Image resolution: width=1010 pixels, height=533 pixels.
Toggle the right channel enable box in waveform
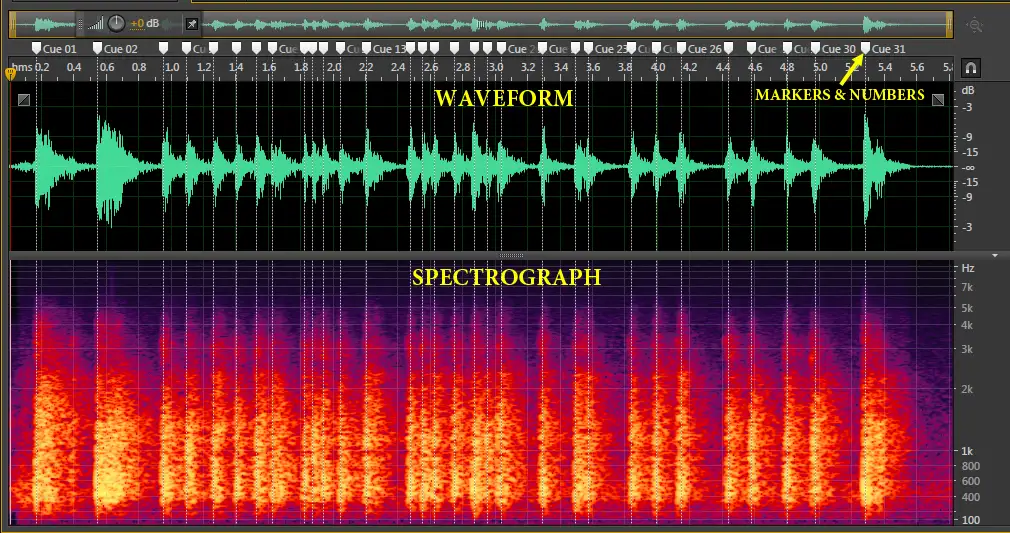click(938, 99)
